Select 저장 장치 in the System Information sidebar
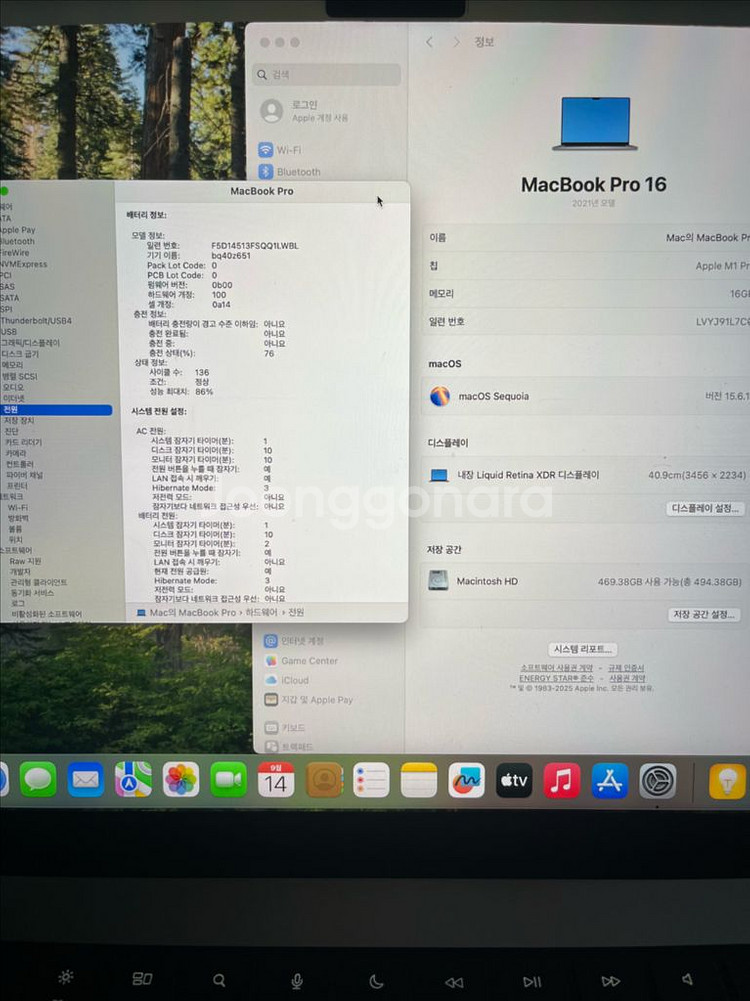The height and width of the screenshot is (1001, 750). point(19,421)
